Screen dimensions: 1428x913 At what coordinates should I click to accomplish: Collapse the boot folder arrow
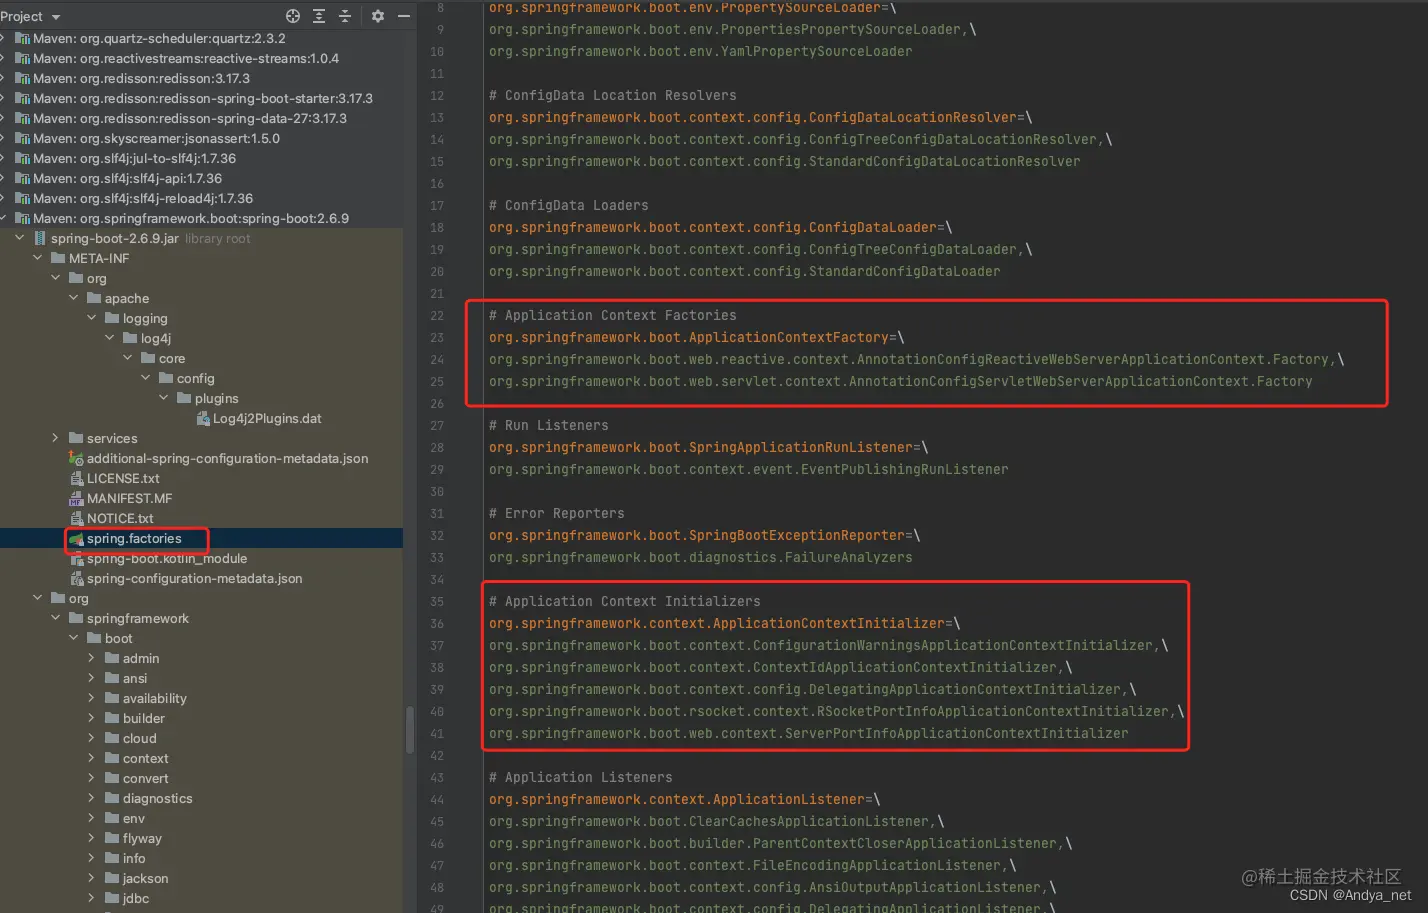coord(73,638)
